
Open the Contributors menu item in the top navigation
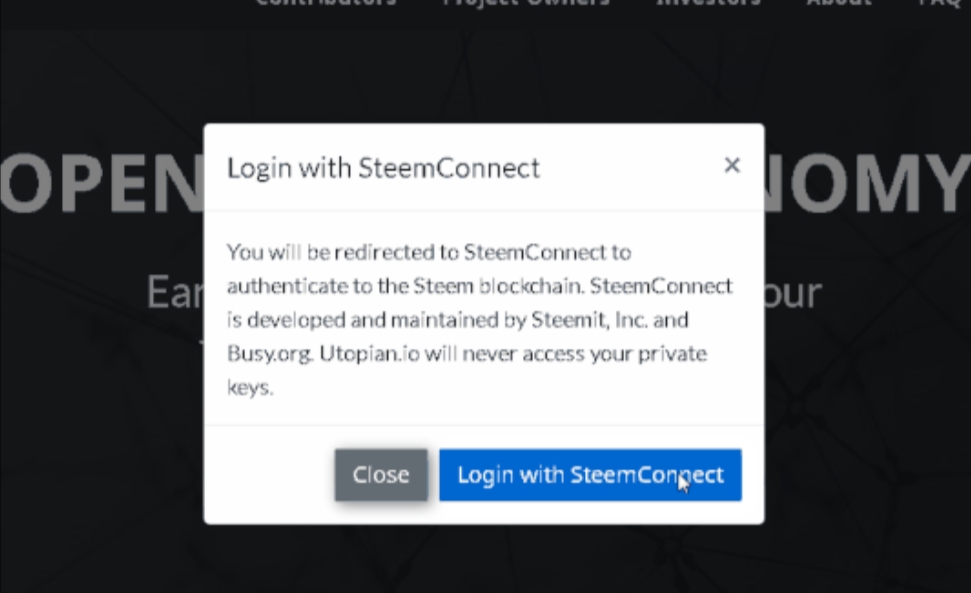326,3
